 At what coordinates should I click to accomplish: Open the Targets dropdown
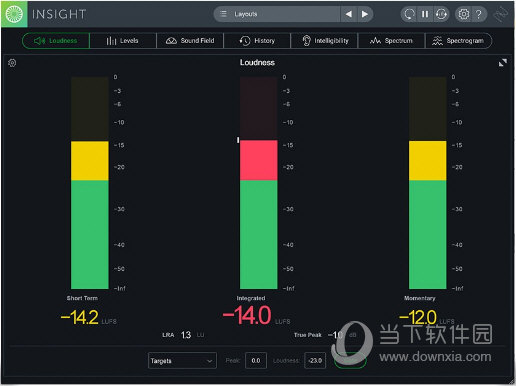point(182,361)
